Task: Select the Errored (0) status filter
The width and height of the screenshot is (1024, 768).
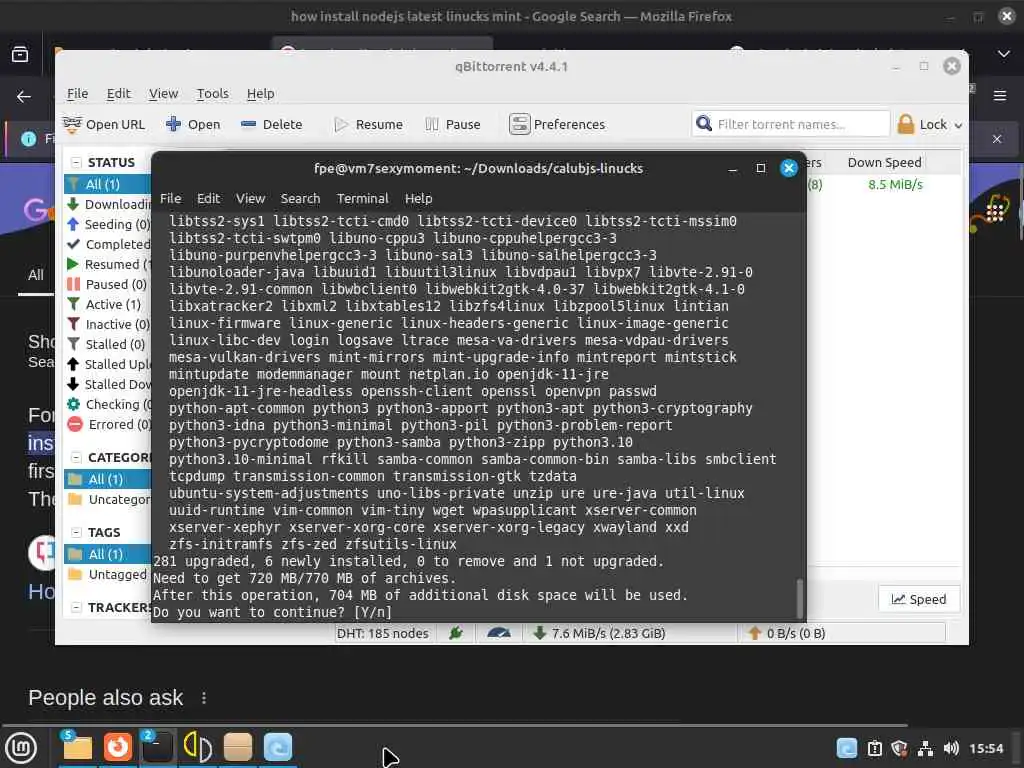Action: click(x=108, y=424)
